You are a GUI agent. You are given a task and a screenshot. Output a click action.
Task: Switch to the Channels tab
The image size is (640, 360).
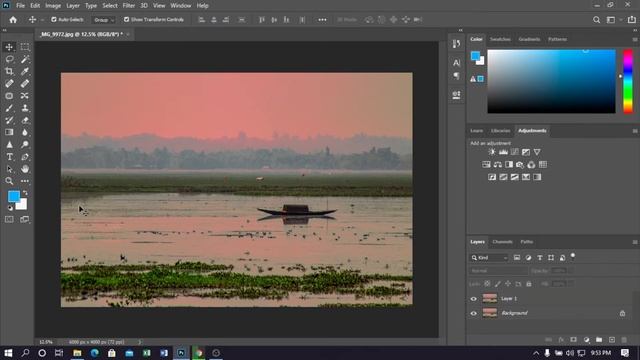(x=502, y=242)
